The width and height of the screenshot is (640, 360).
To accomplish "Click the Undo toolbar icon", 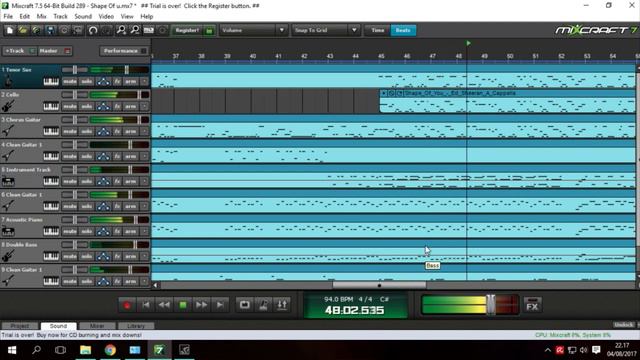I will 93,30.
